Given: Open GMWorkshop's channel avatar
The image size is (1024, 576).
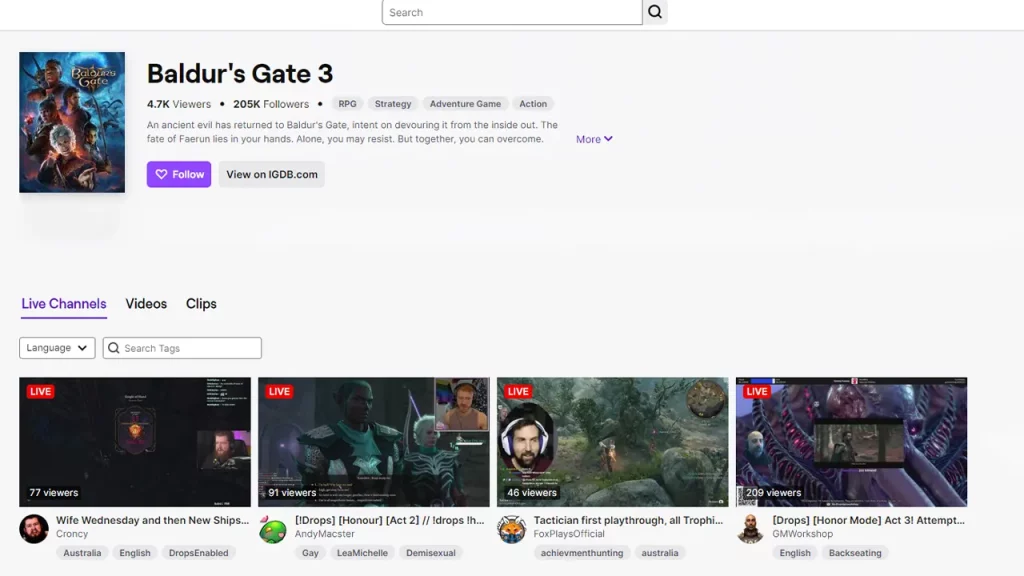Looking at the screenshot, I should click(751, 529).
